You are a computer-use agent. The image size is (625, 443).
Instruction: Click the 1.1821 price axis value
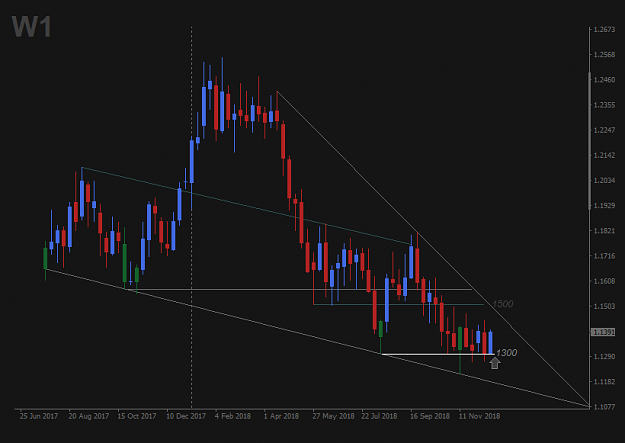click(x=604, y=231)
